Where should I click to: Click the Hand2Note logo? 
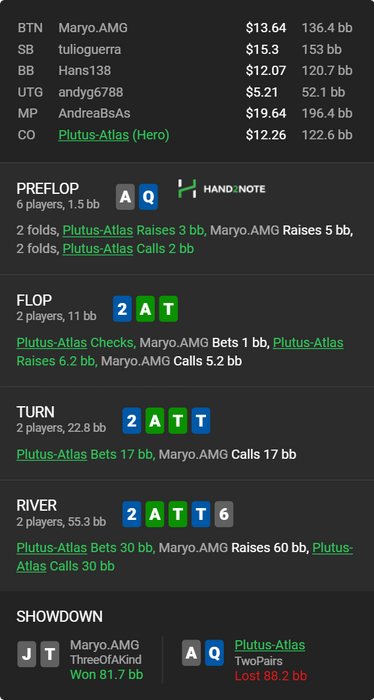[221, 188]
